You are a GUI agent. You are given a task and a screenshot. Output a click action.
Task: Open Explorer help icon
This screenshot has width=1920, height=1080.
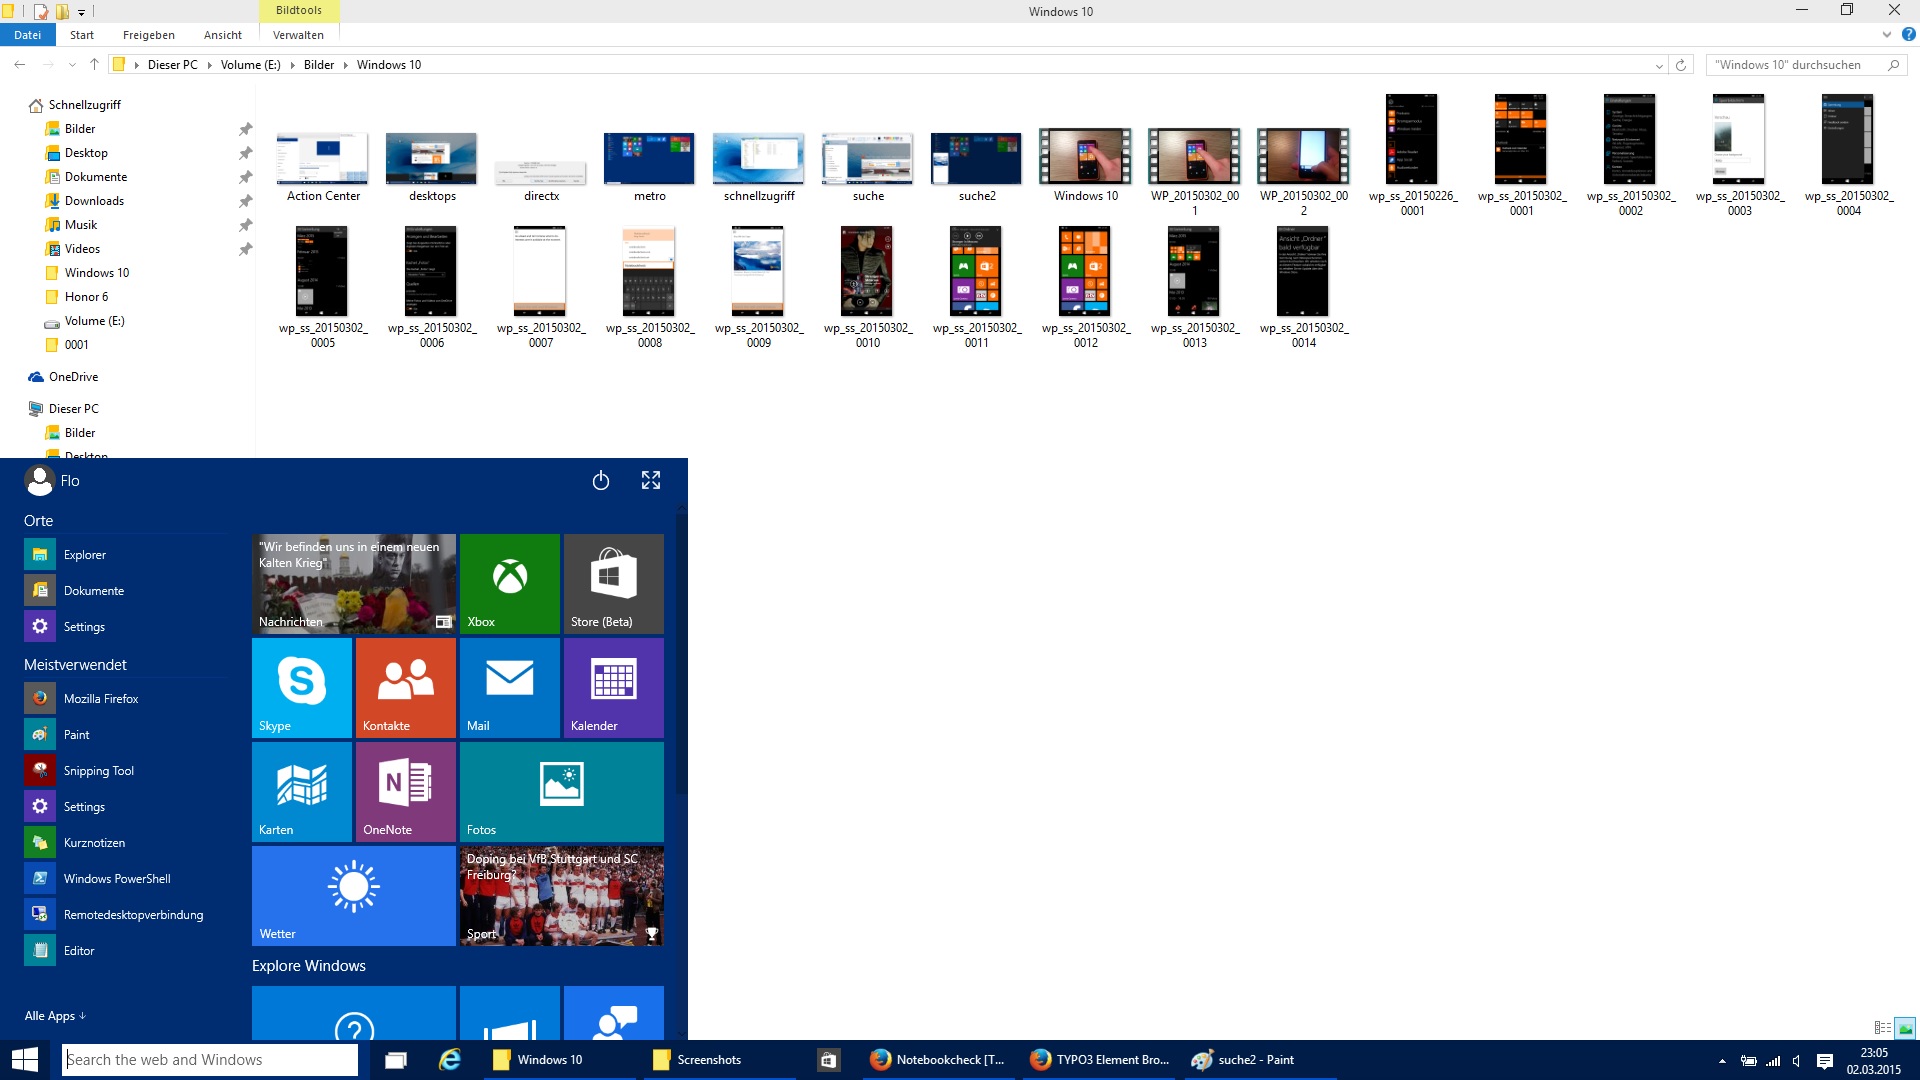point(1909,35)
